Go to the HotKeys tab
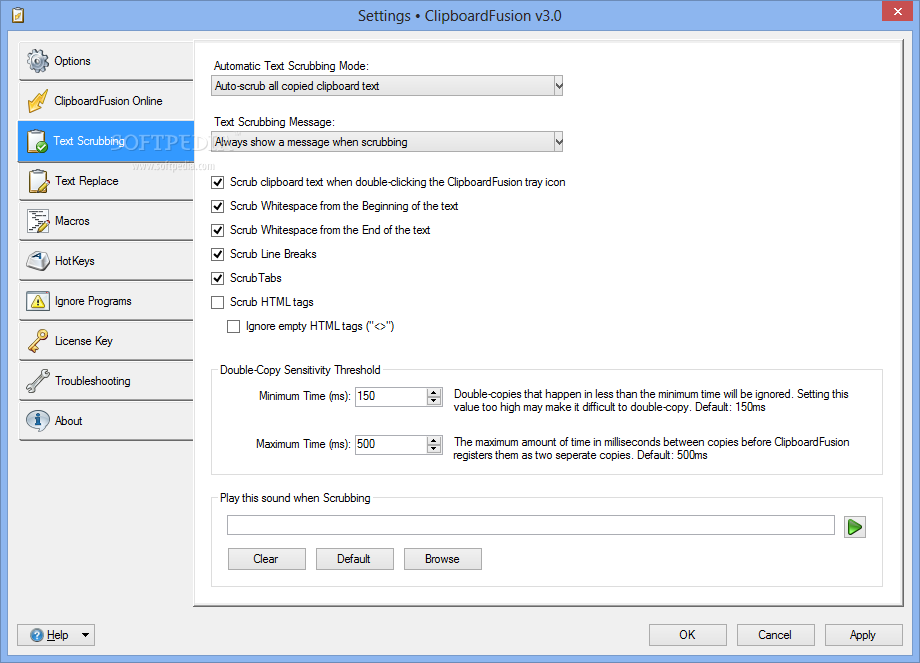 (106, 261)
